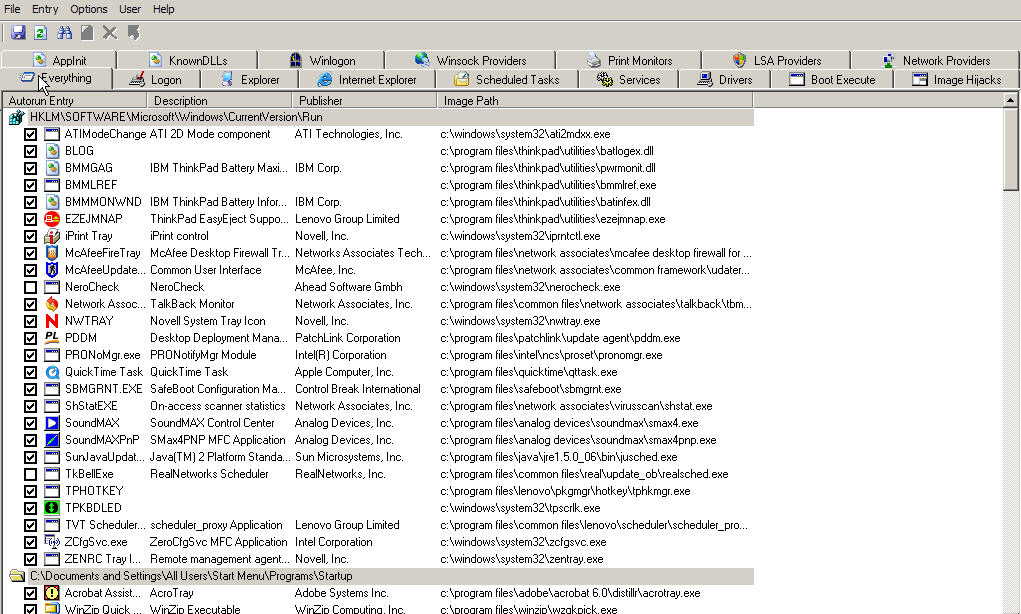Open the File menu

12,9
